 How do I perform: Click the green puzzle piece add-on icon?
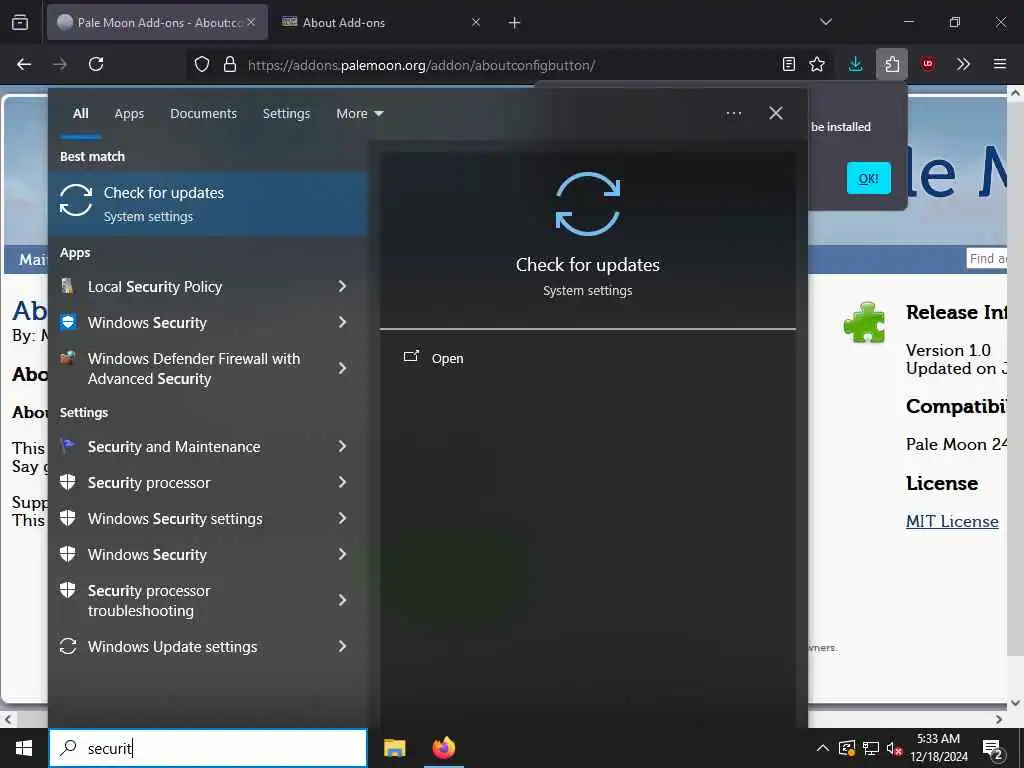tap(864, 322)
